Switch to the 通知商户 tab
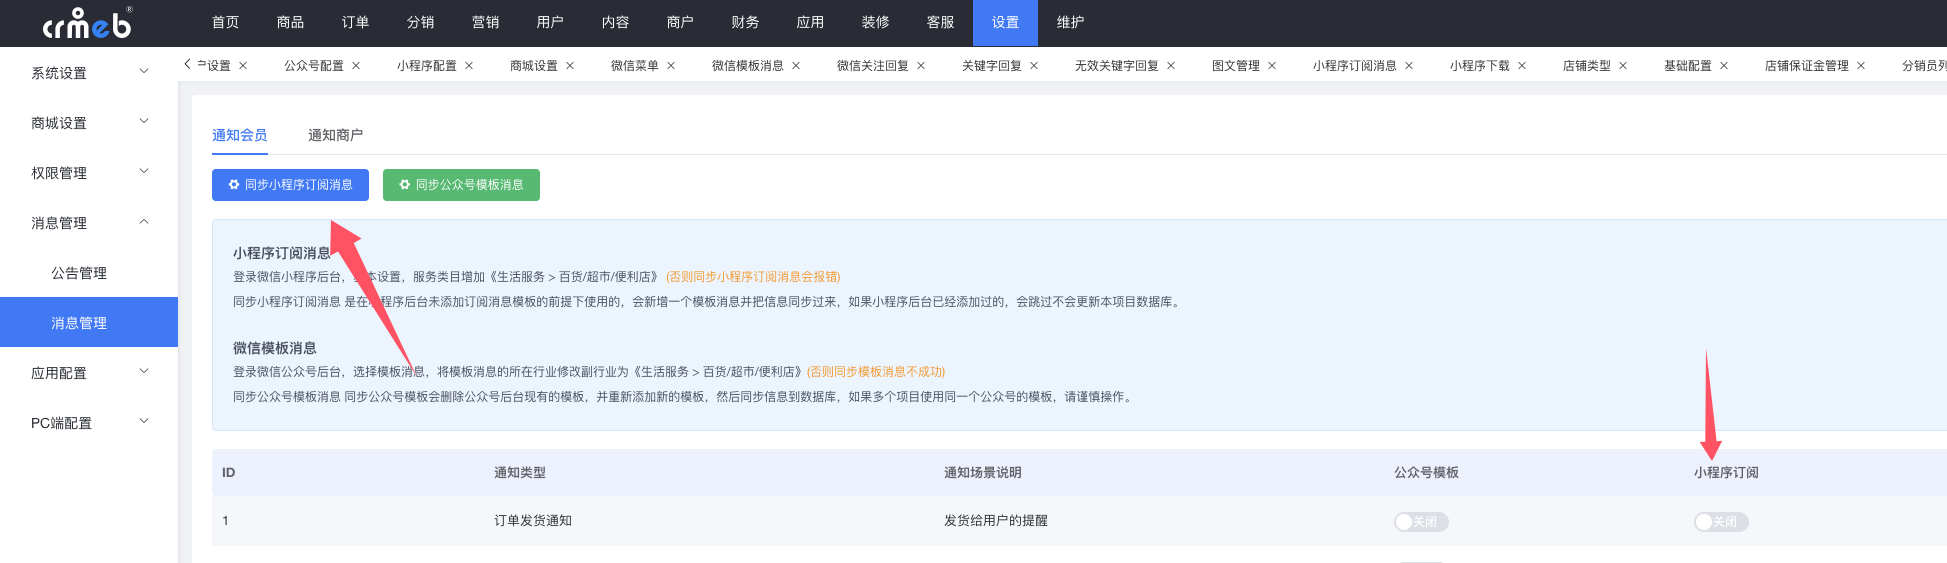 (x=335, y=135)
